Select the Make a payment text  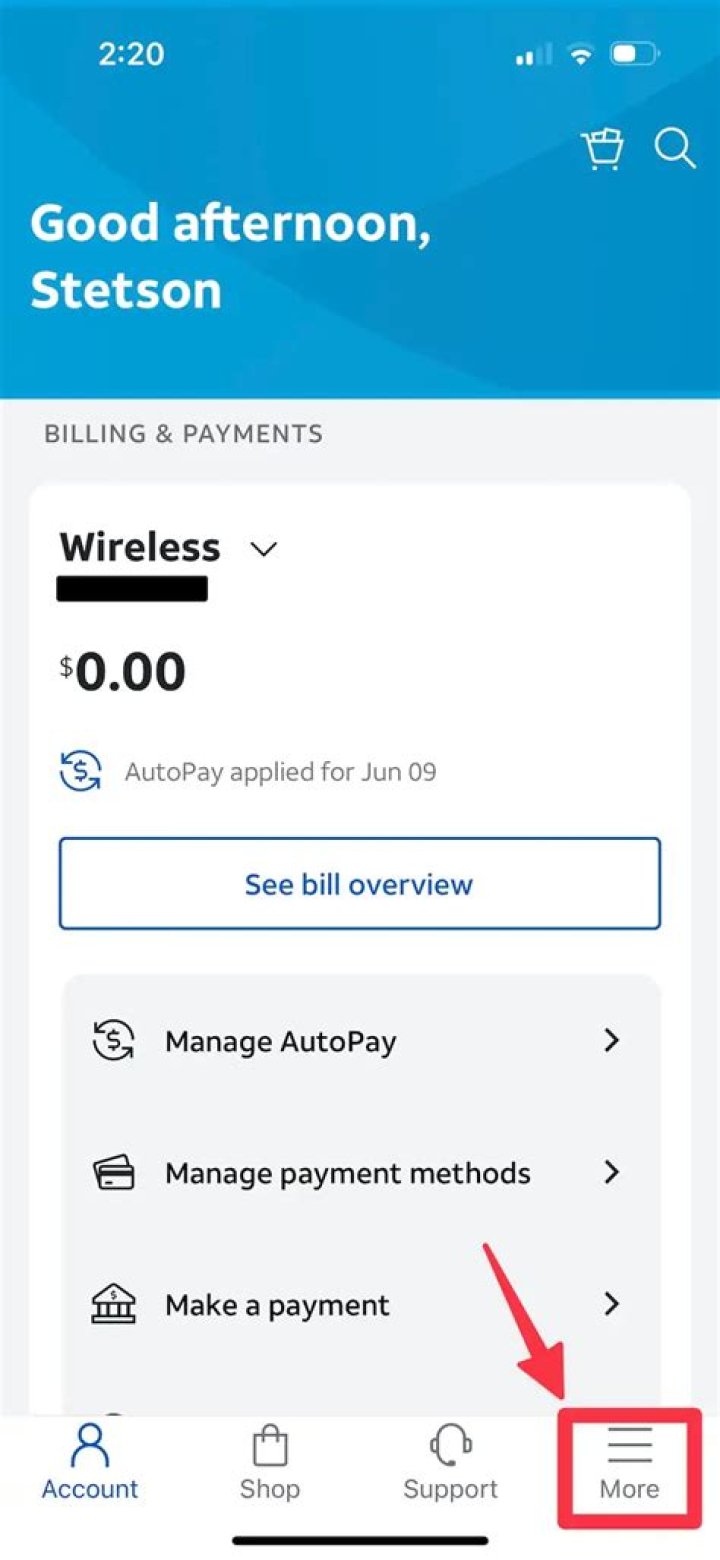tap(277, 1305)
